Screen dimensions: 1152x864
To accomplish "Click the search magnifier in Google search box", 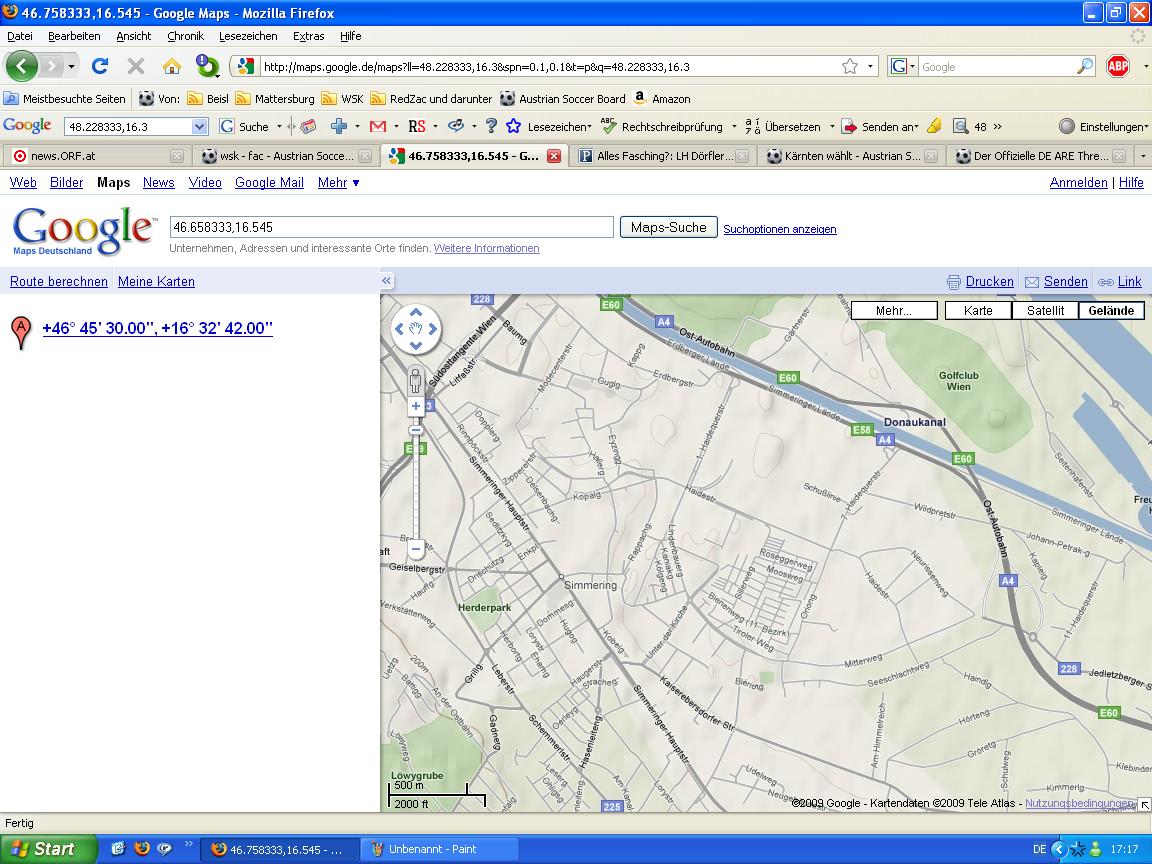I will tap(1084, 66).
